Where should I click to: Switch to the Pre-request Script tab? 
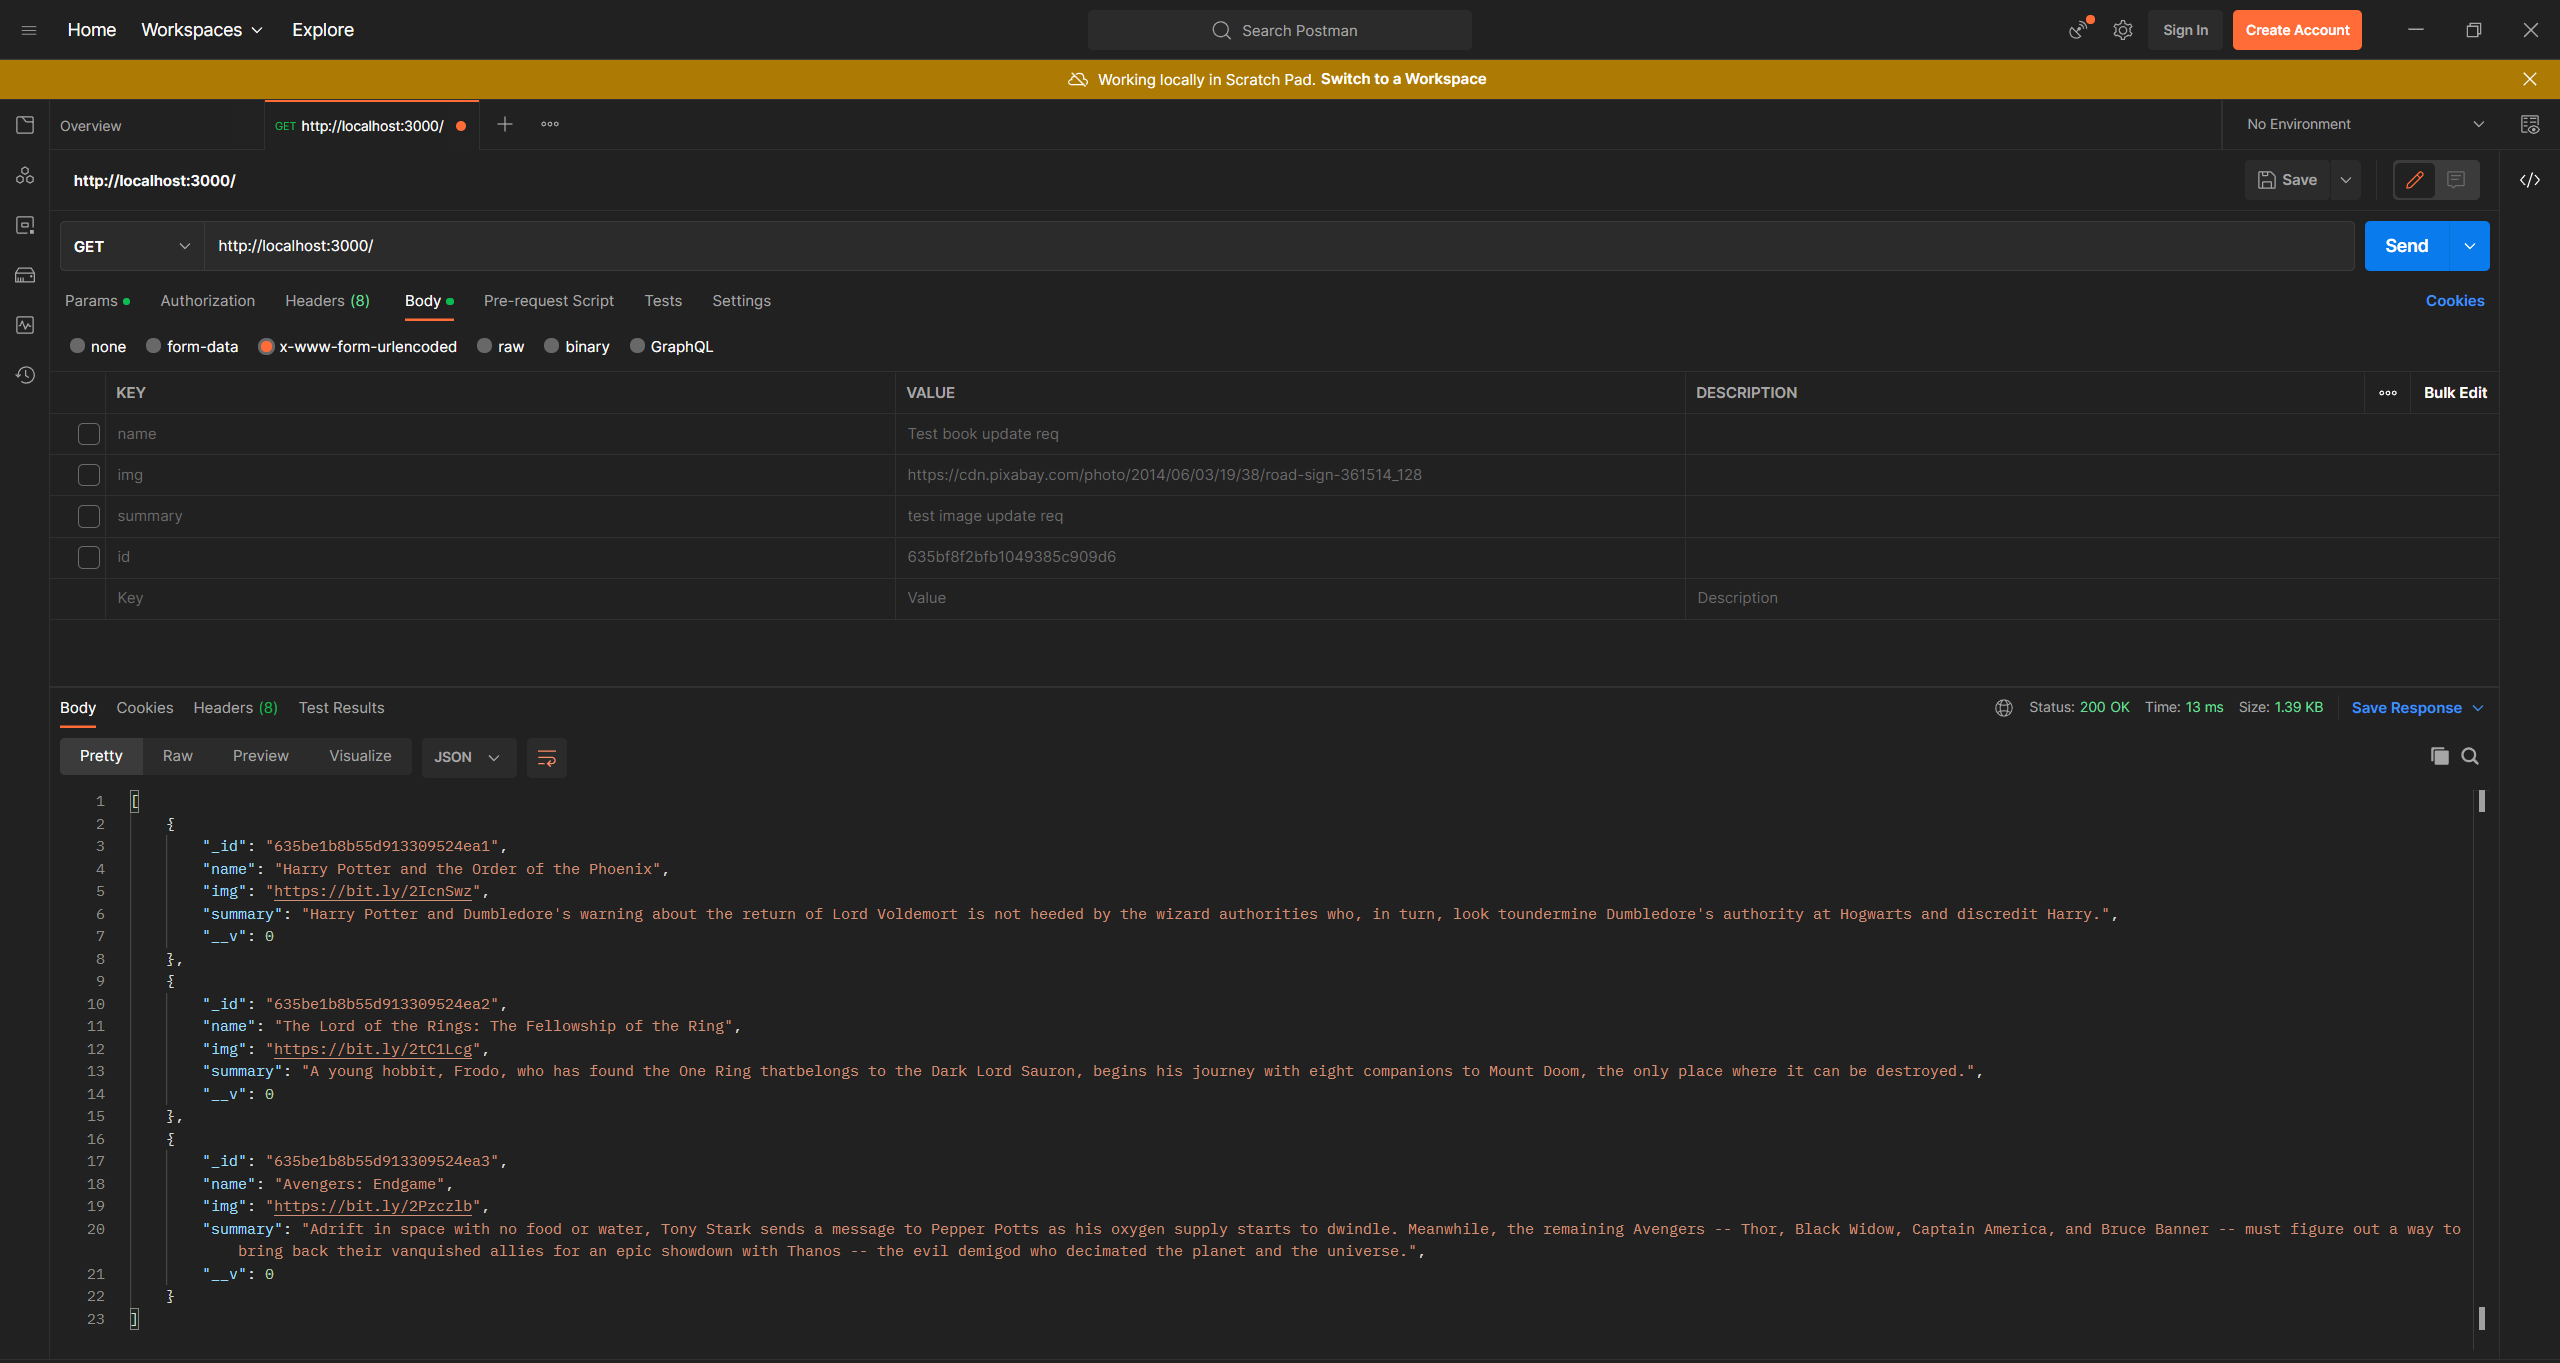click(548, 301)
